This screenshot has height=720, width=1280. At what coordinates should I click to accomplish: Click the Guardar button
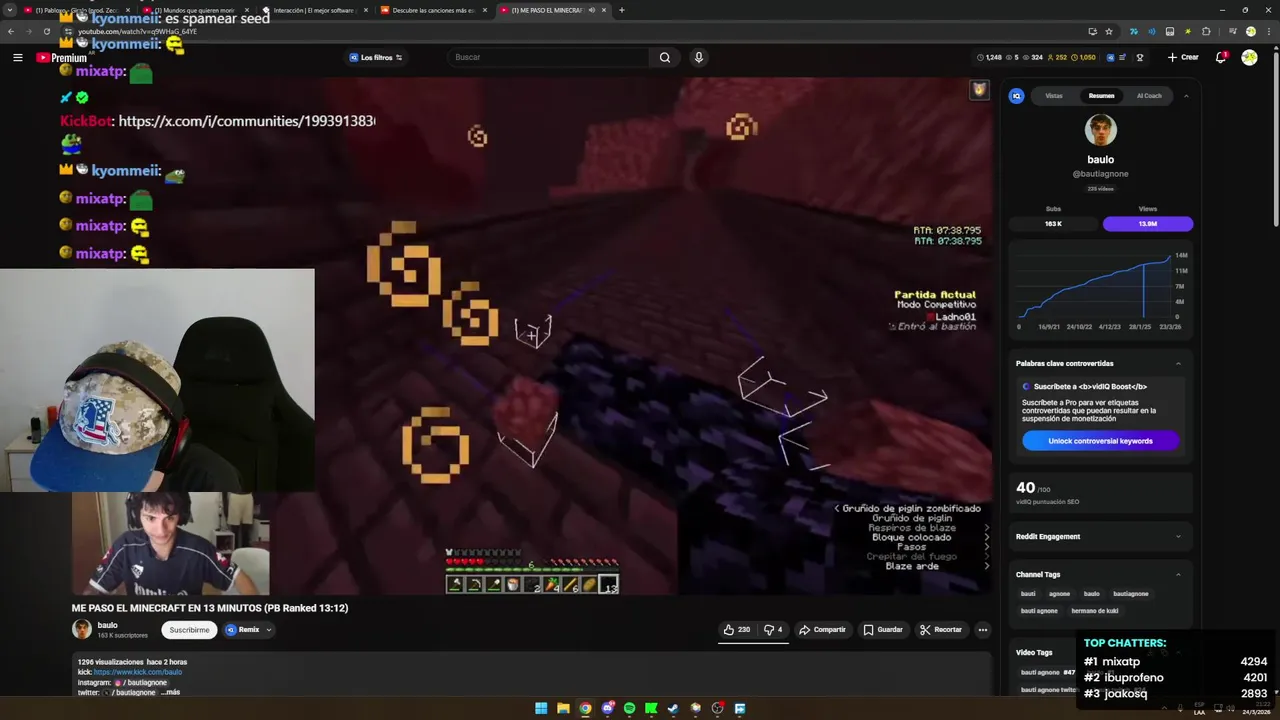coord(883,630)
